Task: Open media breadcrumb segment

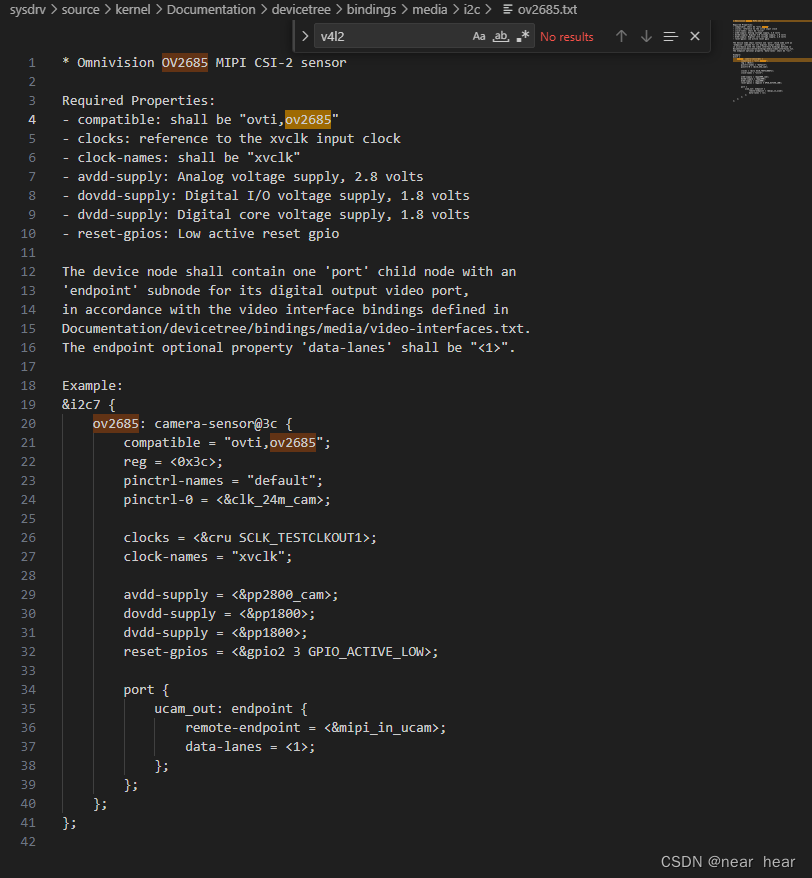Action: (430, 10)
